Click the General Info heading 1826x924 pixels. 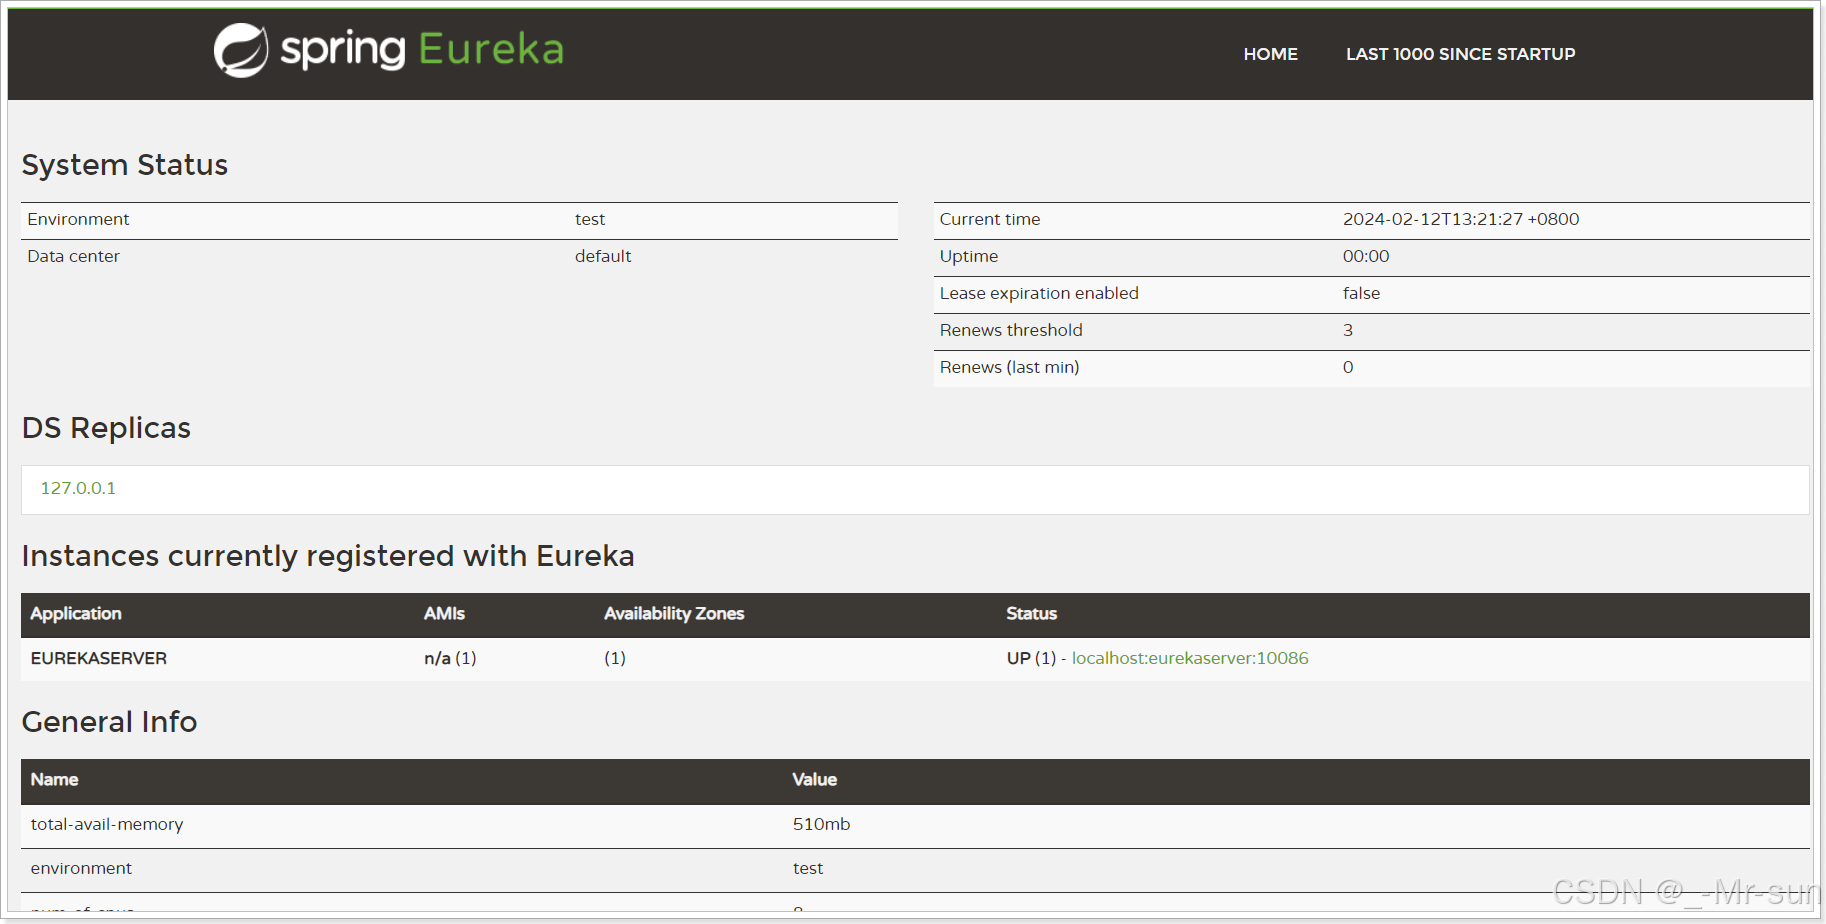(110, 722)
